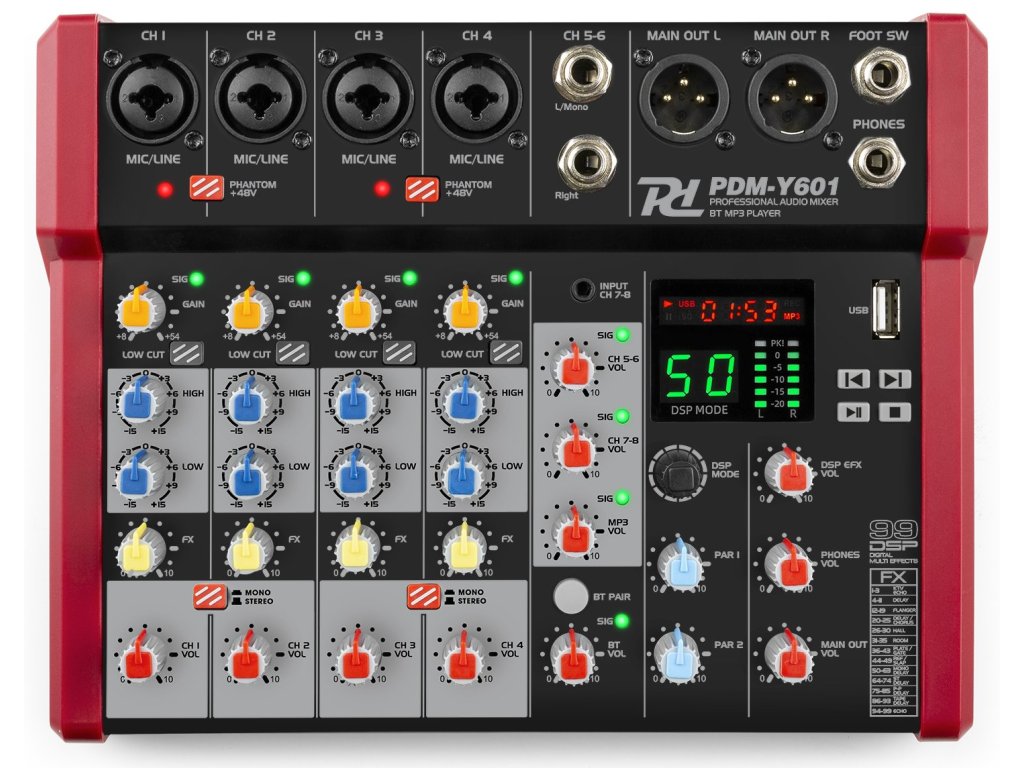Click the play/pause button

coord(854,412)
